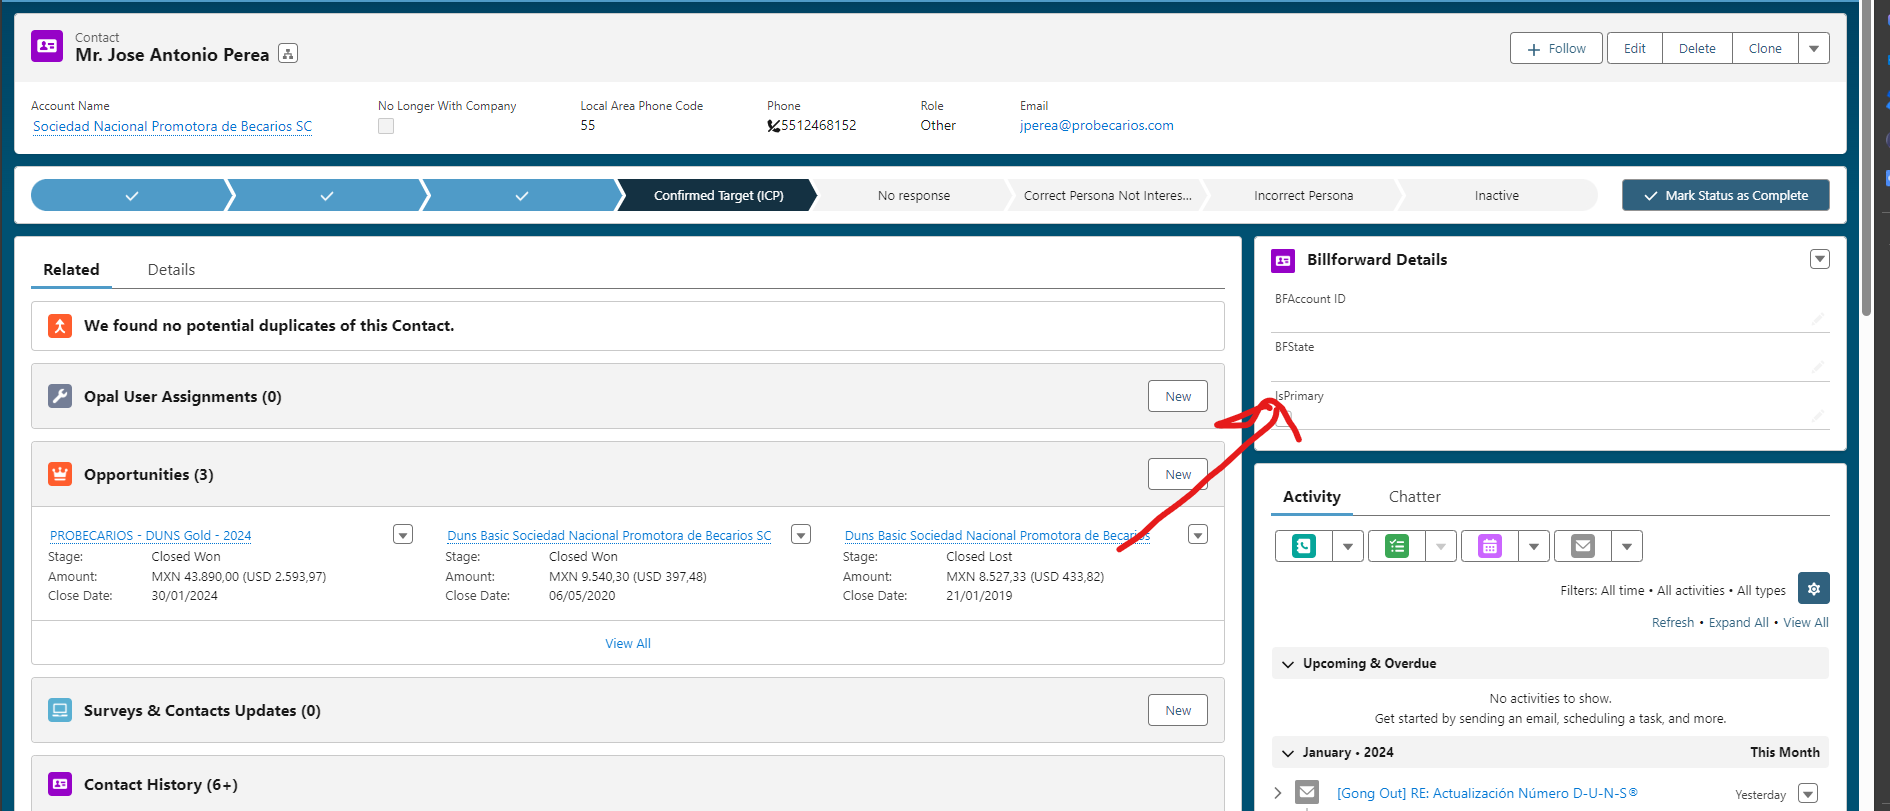Screen dimensions: 1890x811
Task: Switch to the Activity tab
Action: coord(1312,497)
